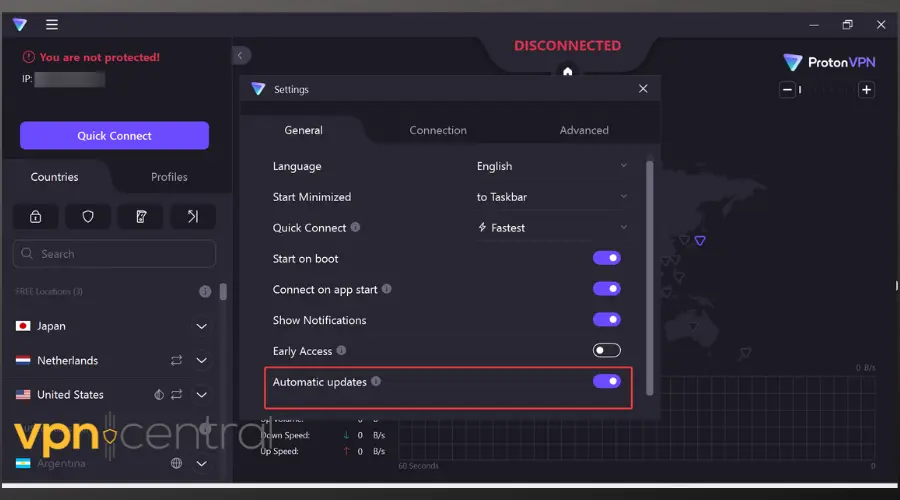Click the Search countries field
The width and height of the screenshot is (900, 500).
coord(114,254)
